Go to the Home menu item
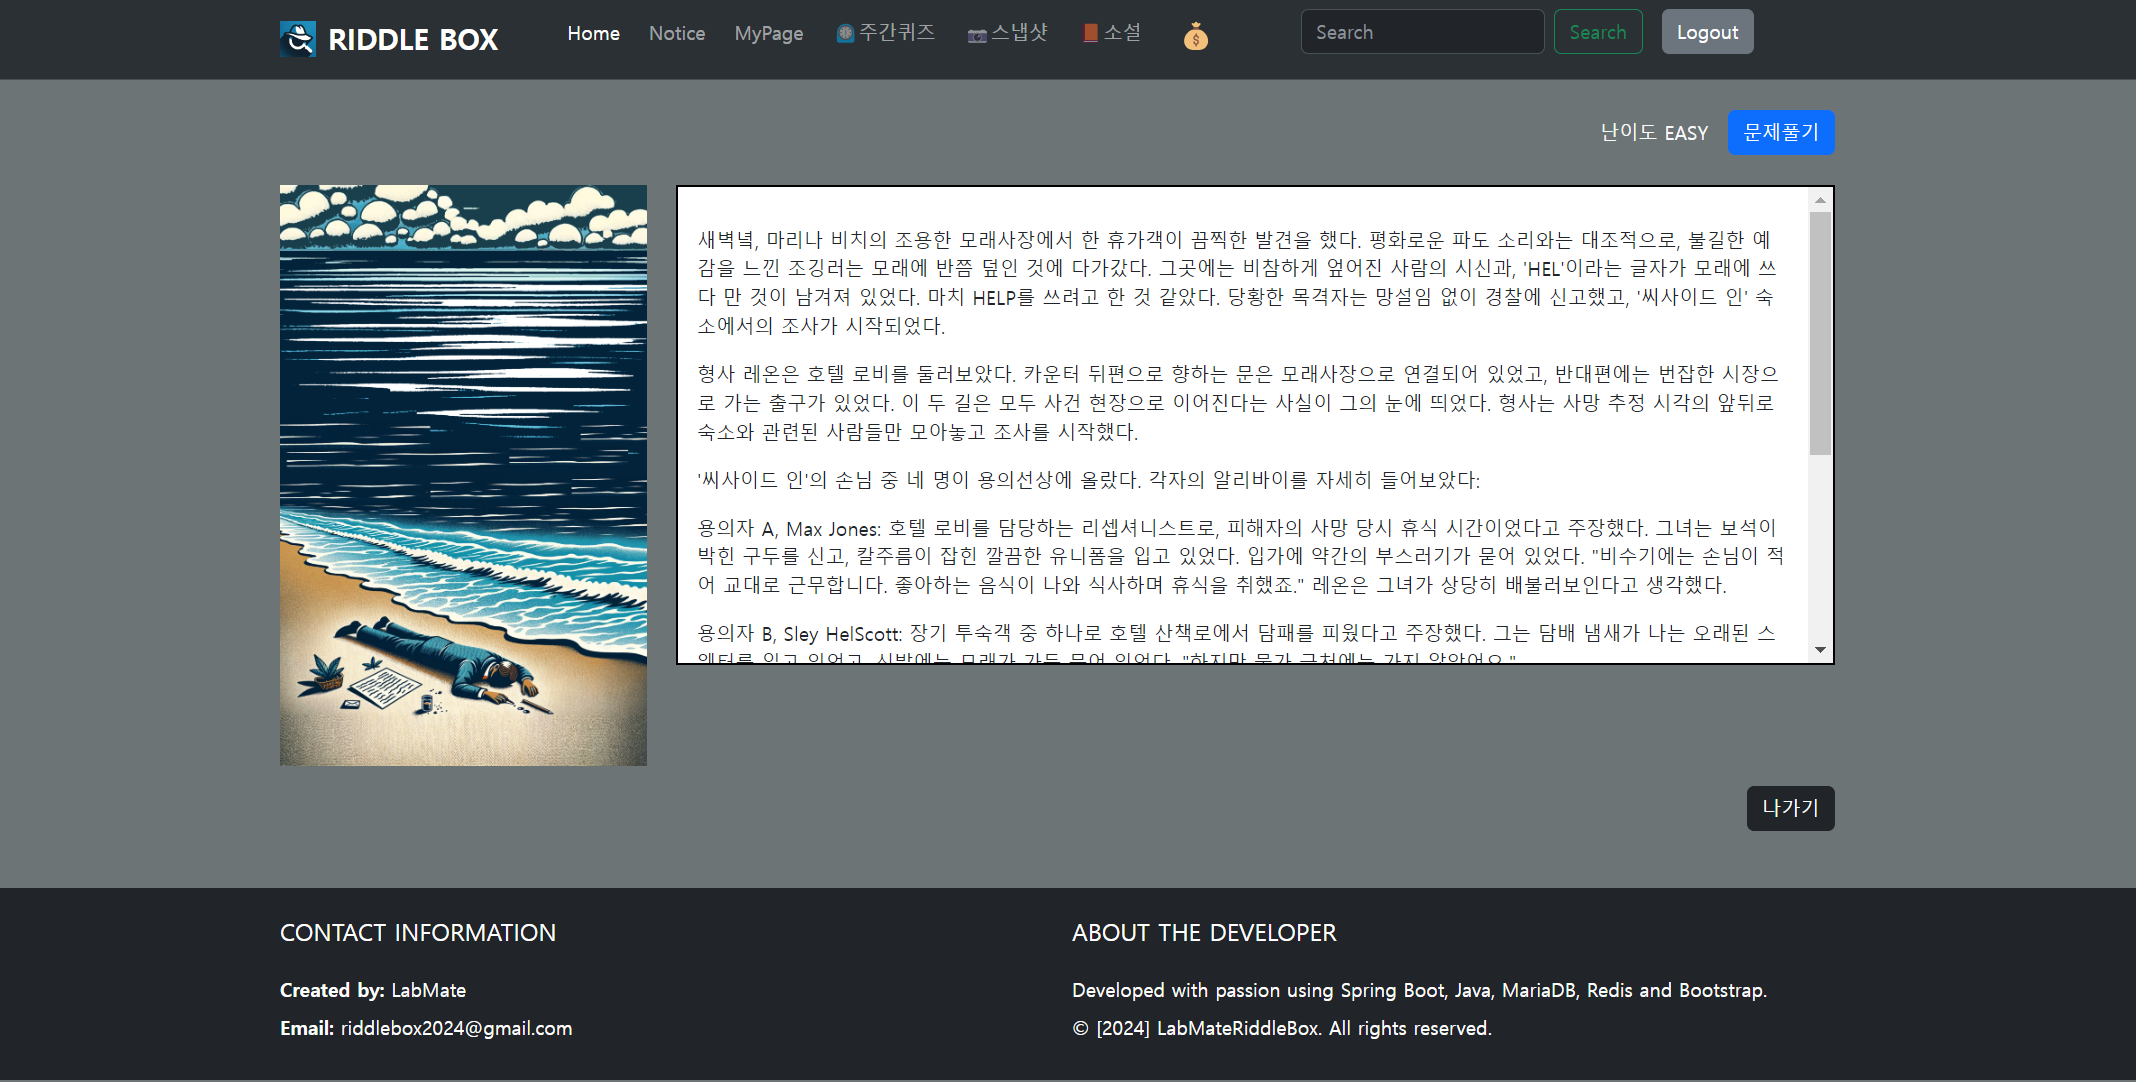This screenshot has height=1082, width=2136. 593,33
